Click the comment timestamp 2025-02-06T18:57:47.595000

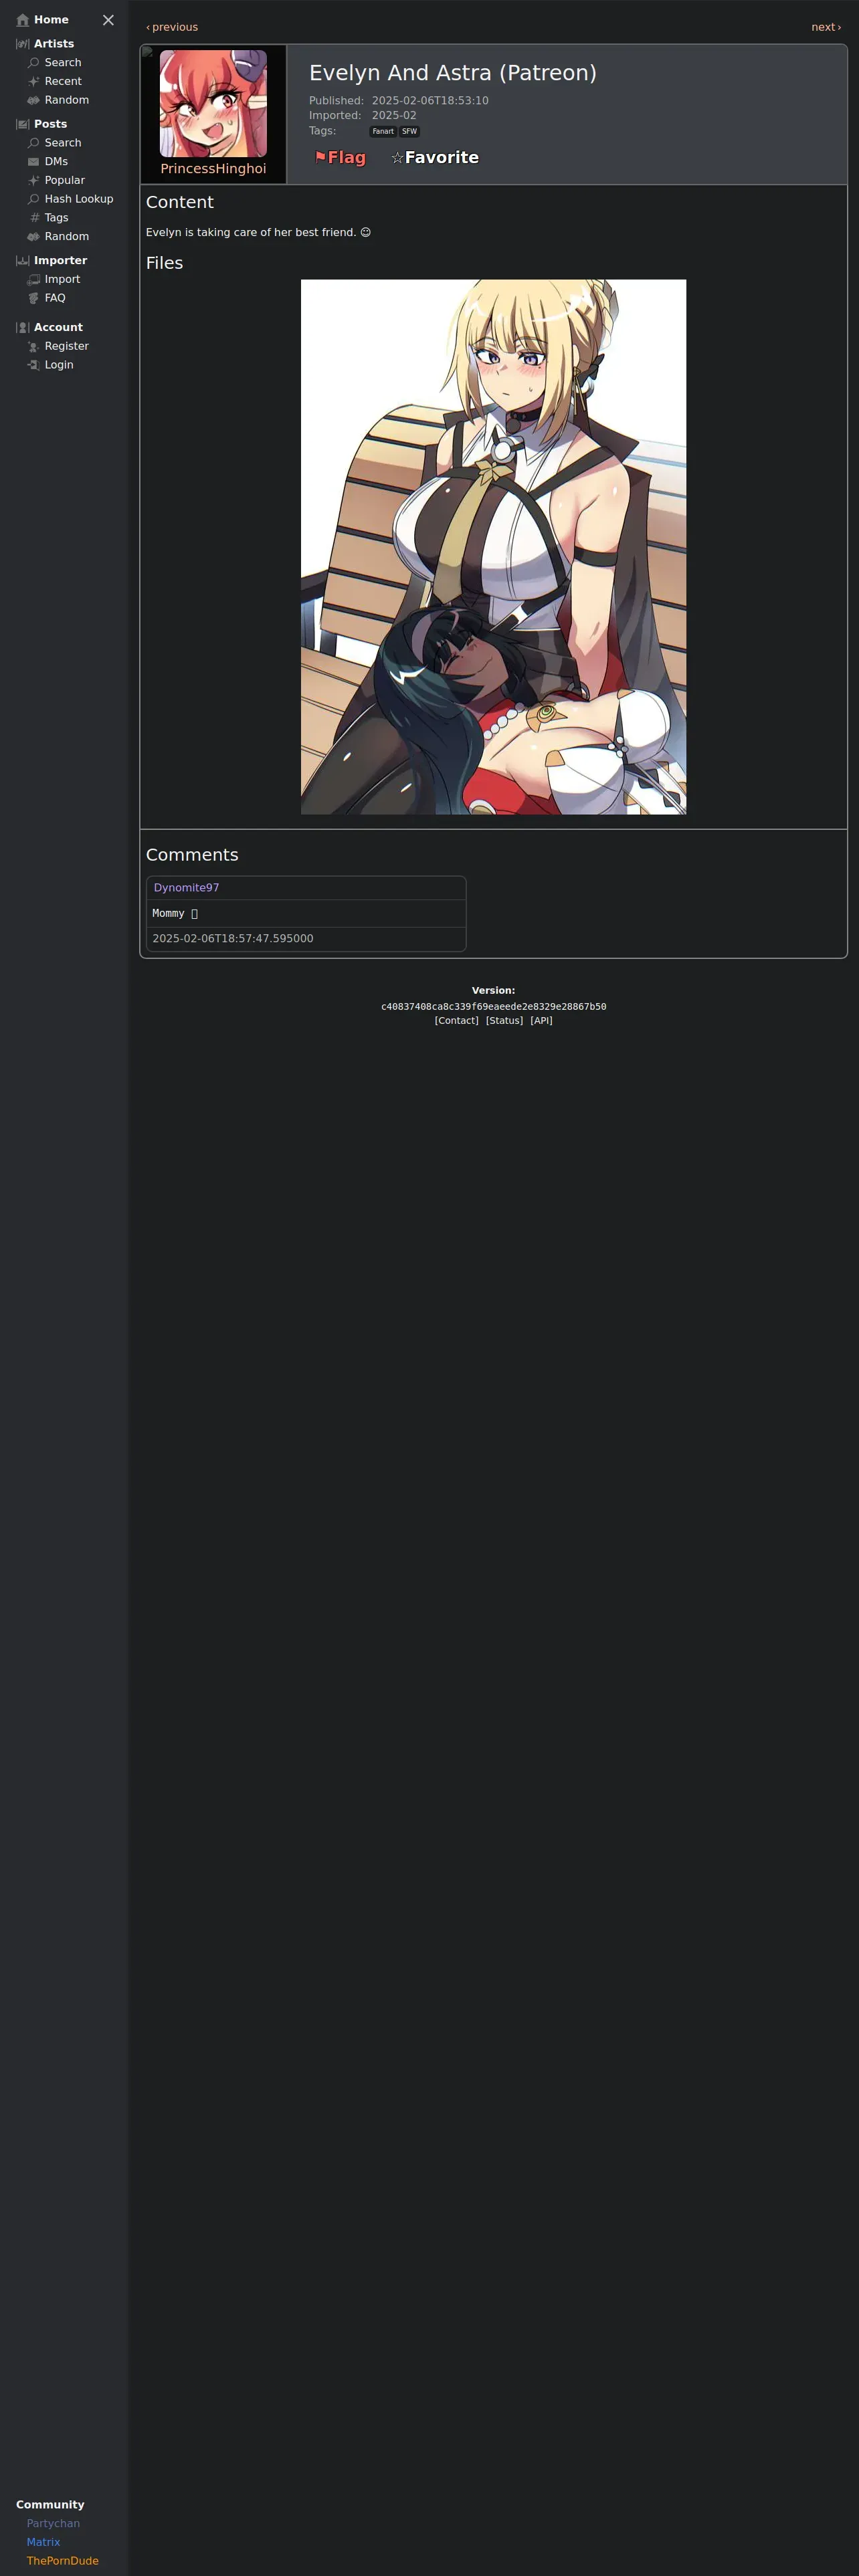(x=233, y=939)
